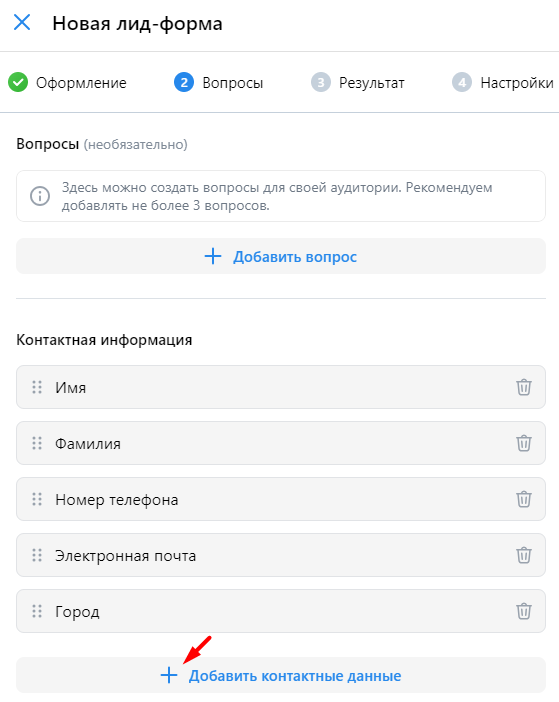Grab the drag handle of Имя field

[x=37, y=387]
